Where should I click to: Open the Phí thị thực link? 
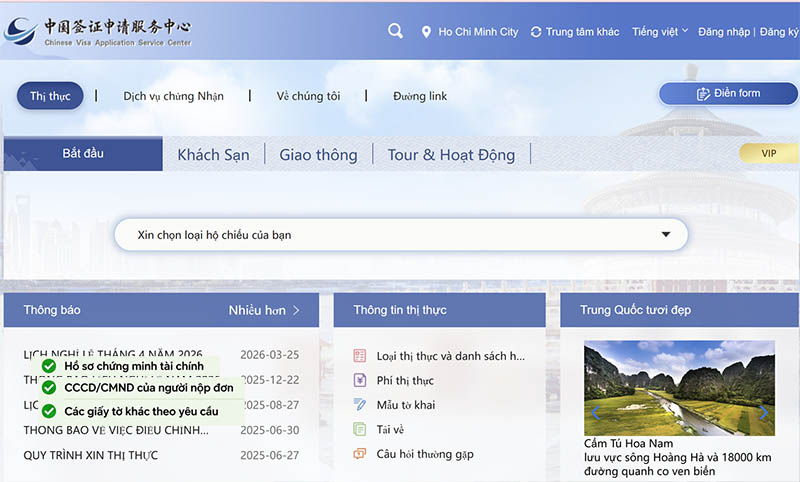[x=405, y=380]
